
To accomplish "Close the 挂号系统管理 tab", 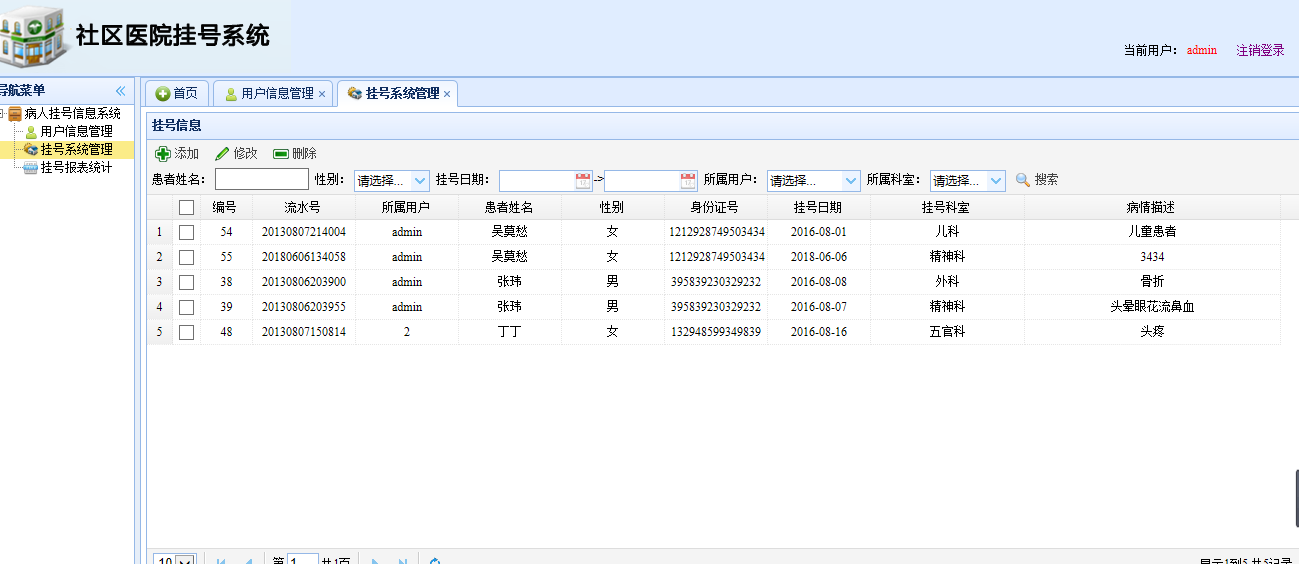I will coord(447,94).
